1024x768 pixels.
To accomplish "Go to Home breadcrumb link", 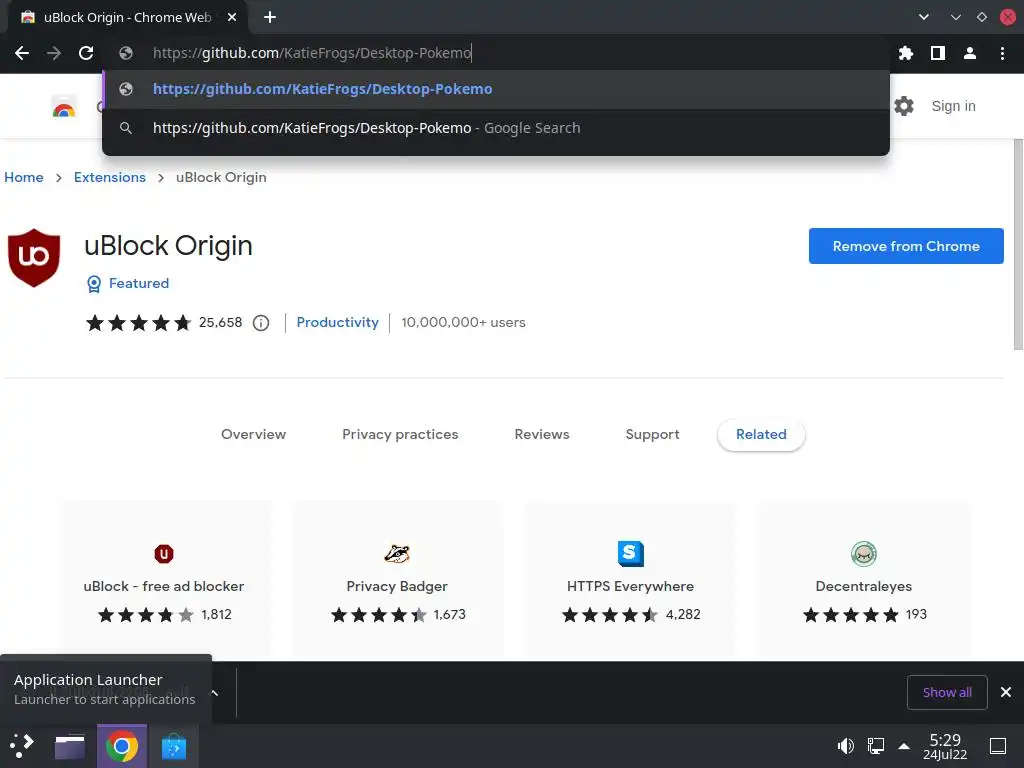I will point(24,178).
